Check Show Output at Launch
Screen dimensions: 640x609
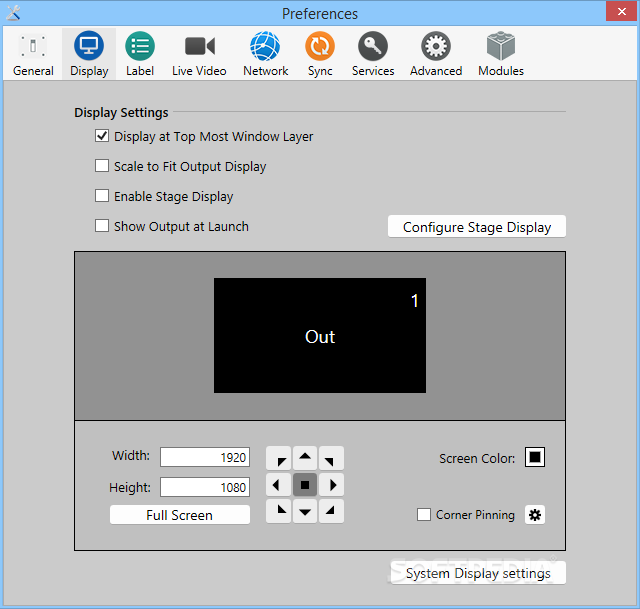[x=102, y=226]
